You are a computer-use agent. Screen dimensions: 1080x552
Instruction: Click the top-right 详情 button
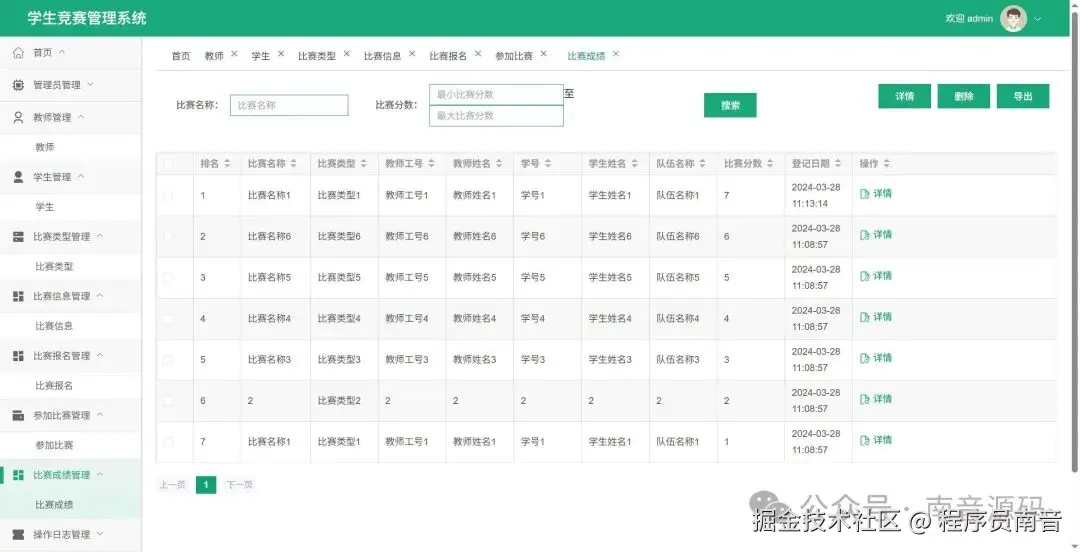click(904, 96)
